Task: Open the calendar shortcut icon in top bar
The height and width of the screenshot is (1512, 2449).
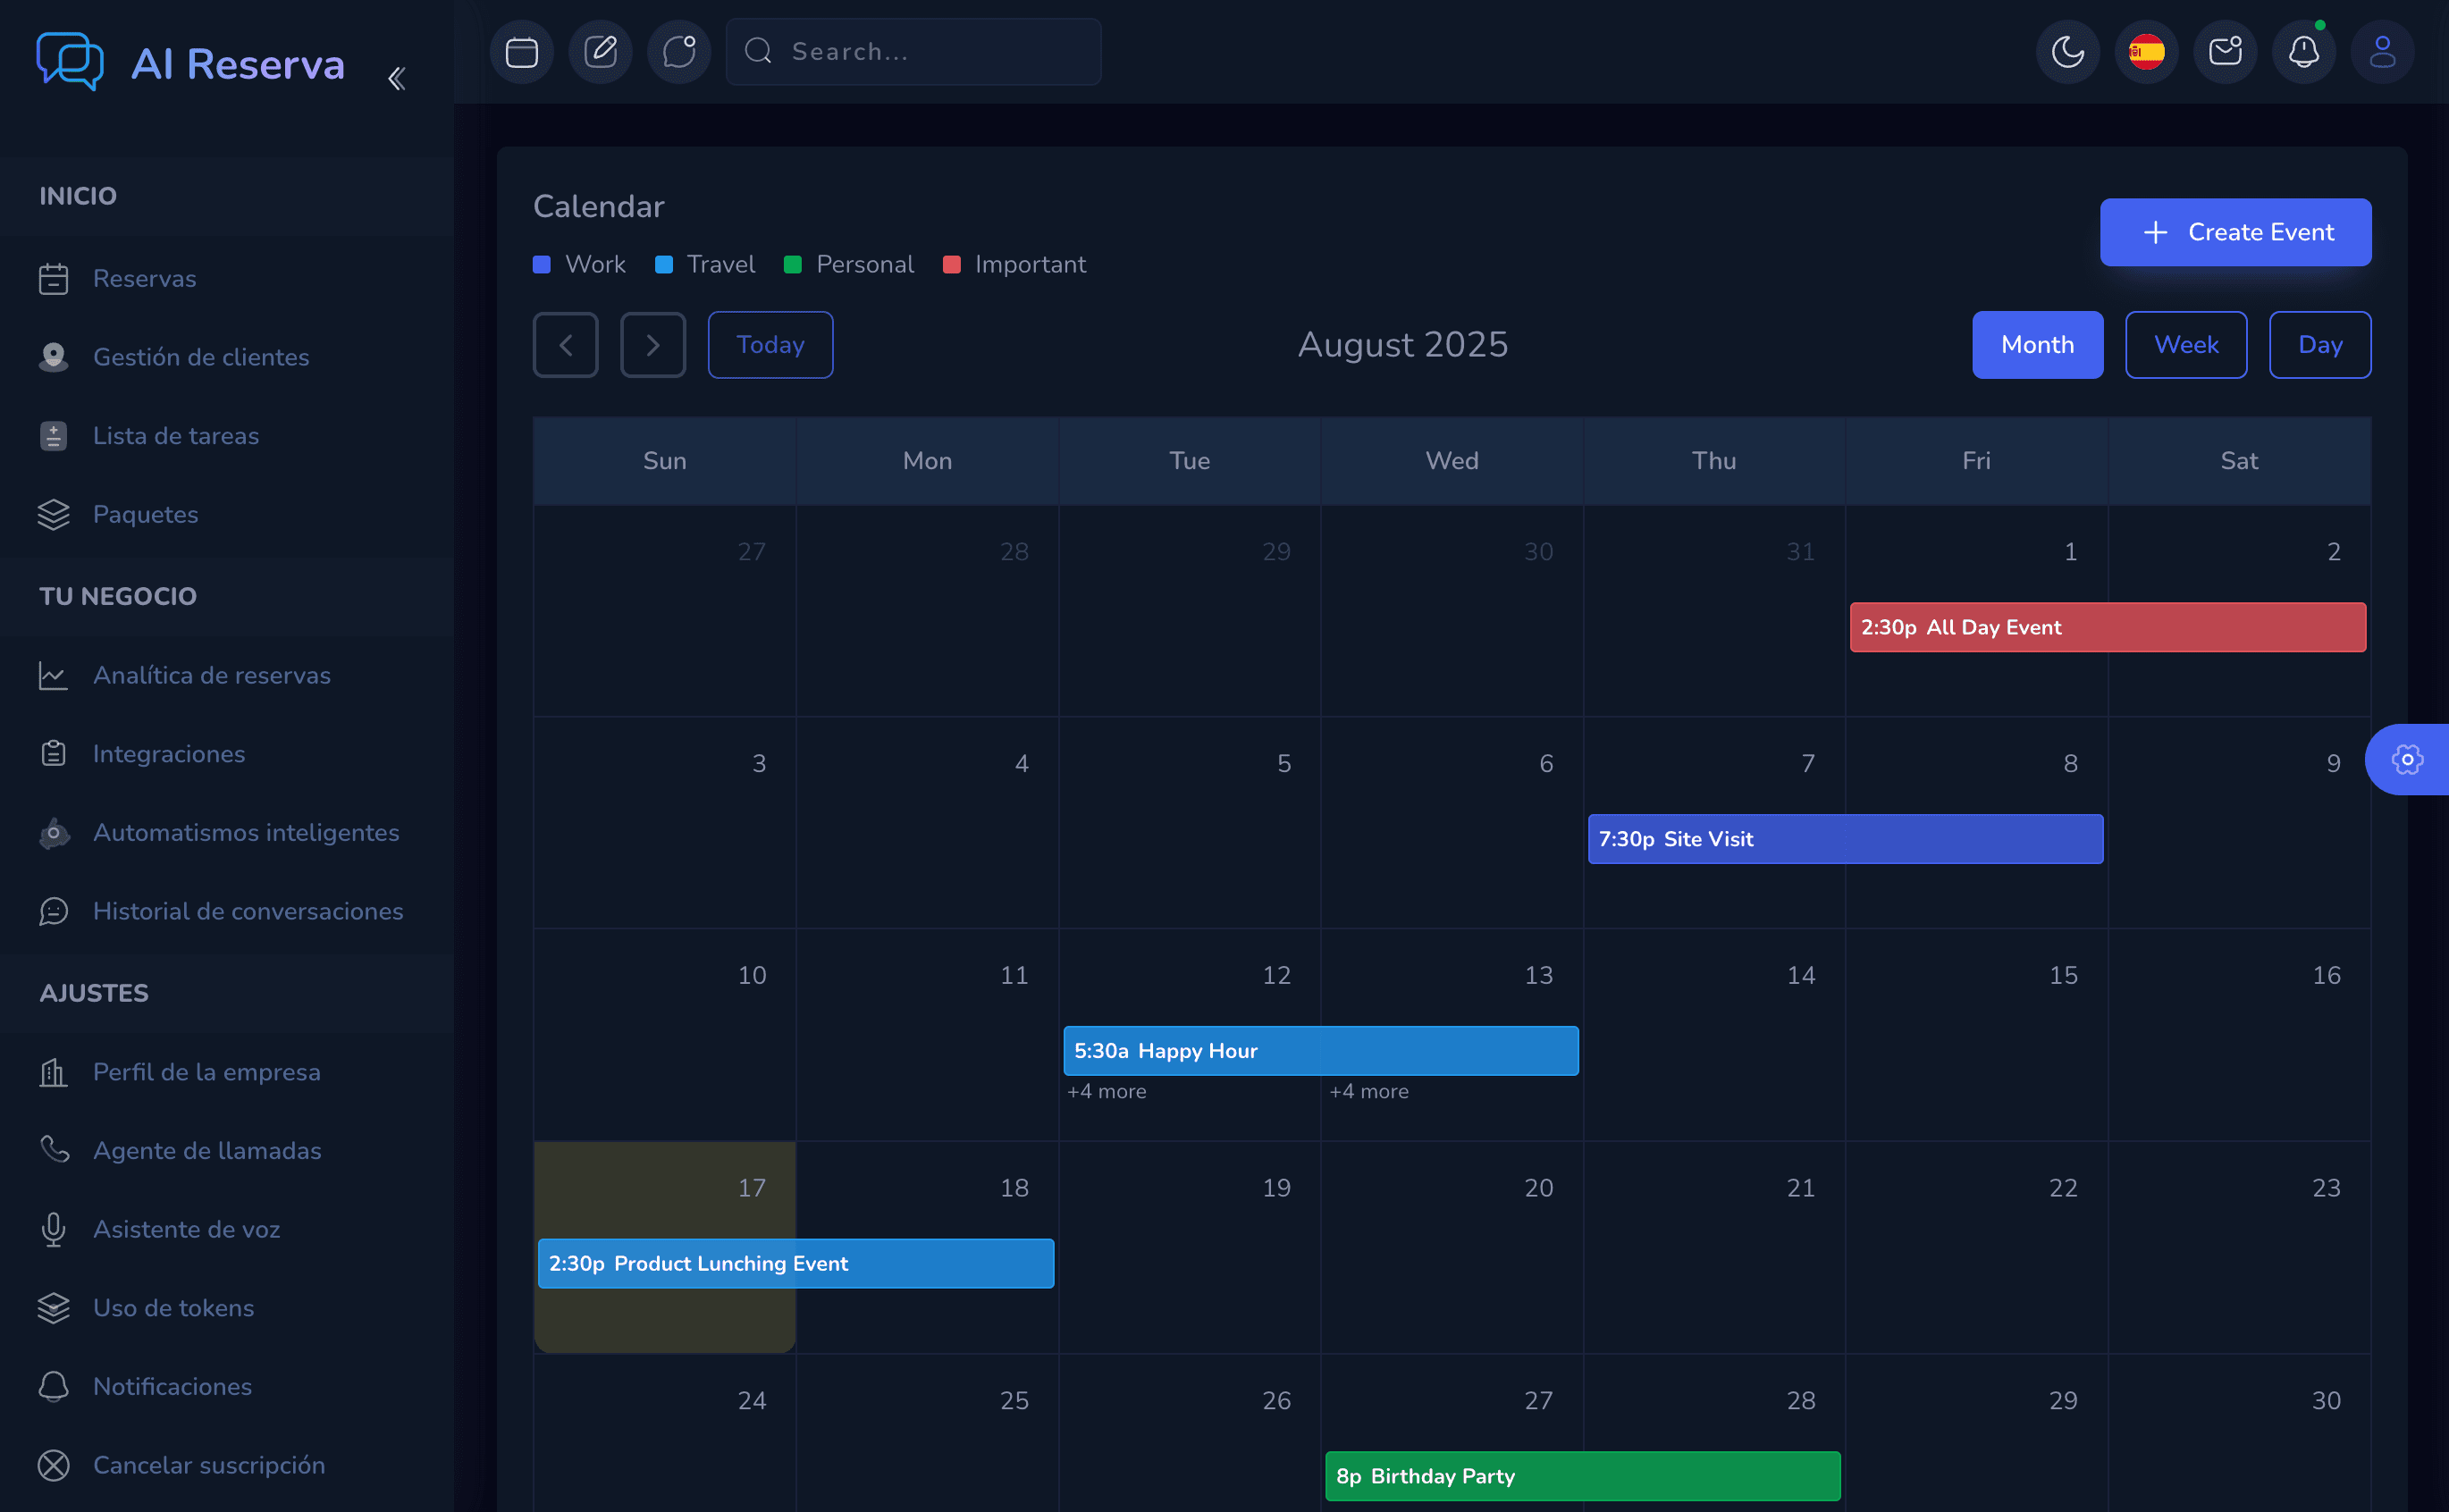Action: tap(521, 52)
